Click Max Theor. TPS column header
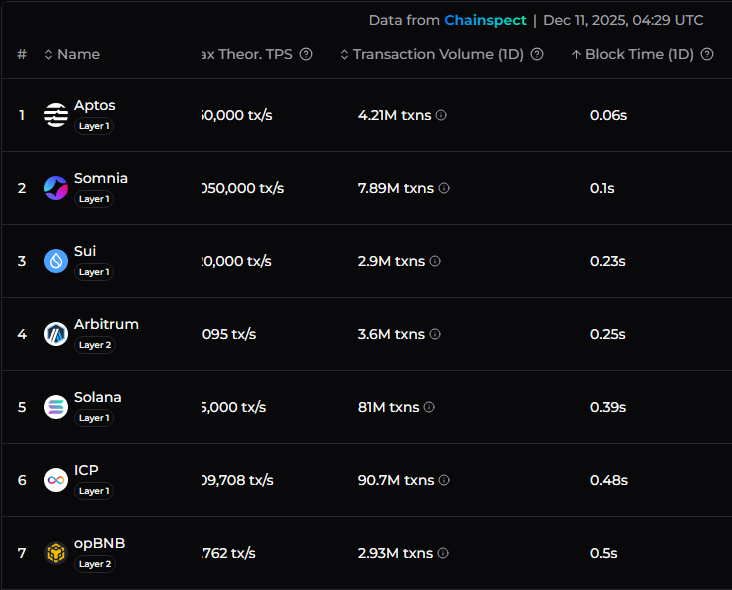The width and height of the screenshot is (732, 590). pos(247,54)
